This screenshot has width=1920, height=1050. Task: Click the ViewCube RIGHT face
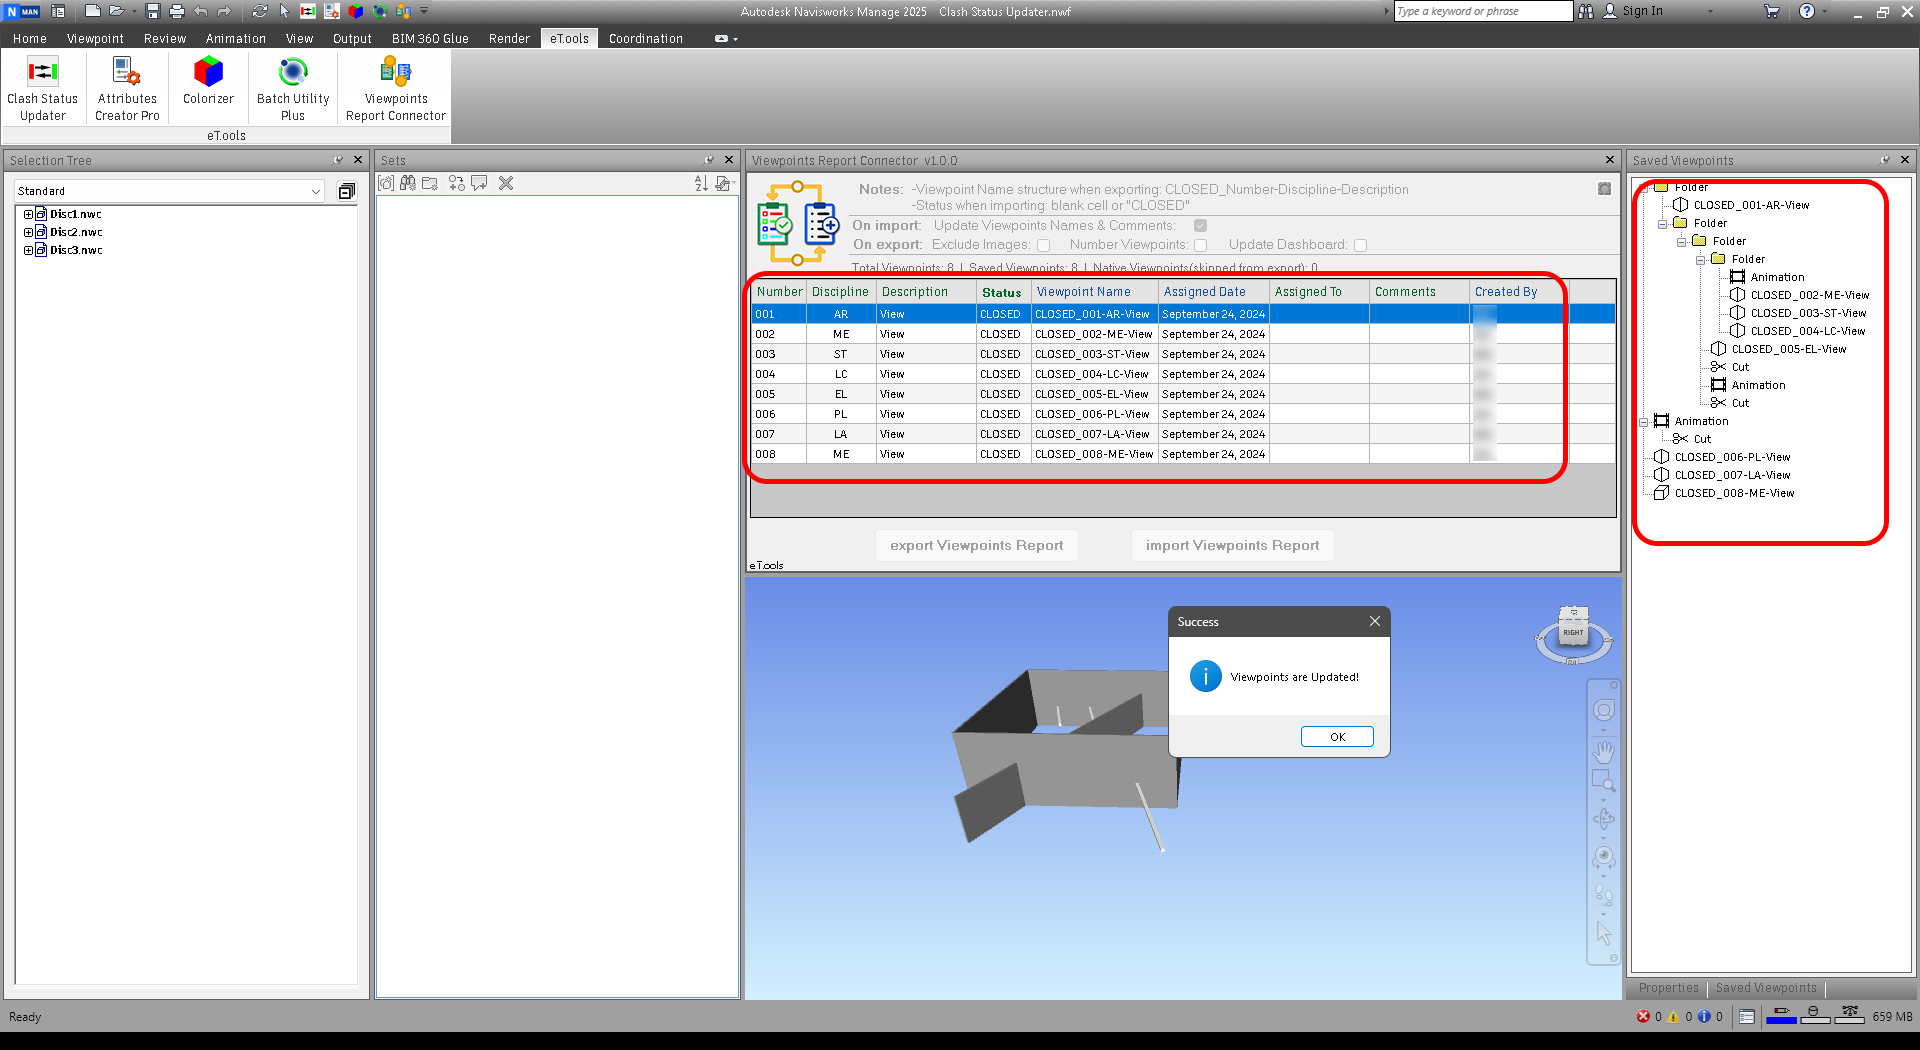pos(1573,633)
